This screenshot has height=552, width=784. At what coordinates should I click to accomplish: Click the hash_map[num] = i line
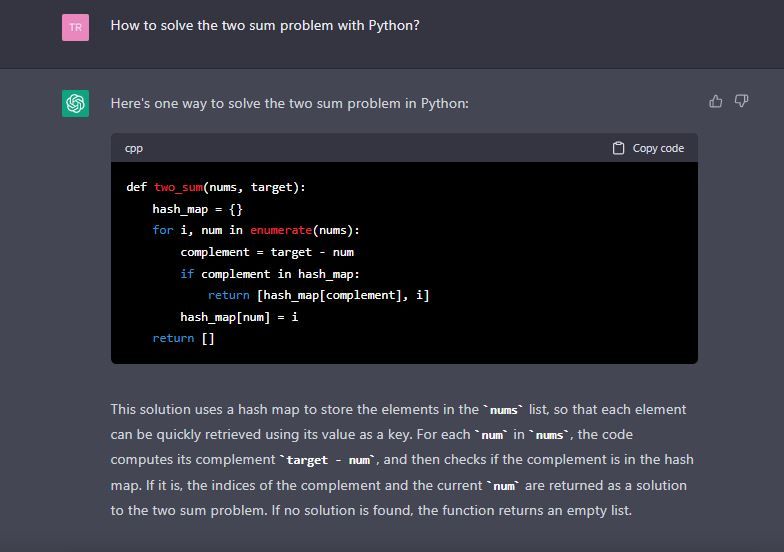click(239, 317)
